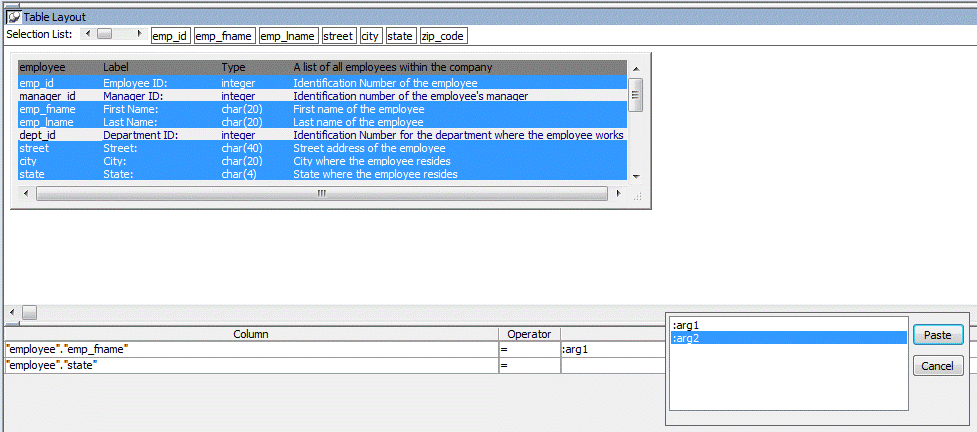Click left arrow of Selection List scroller
Viewport: 977px width, 432px height.
point(88,35)
